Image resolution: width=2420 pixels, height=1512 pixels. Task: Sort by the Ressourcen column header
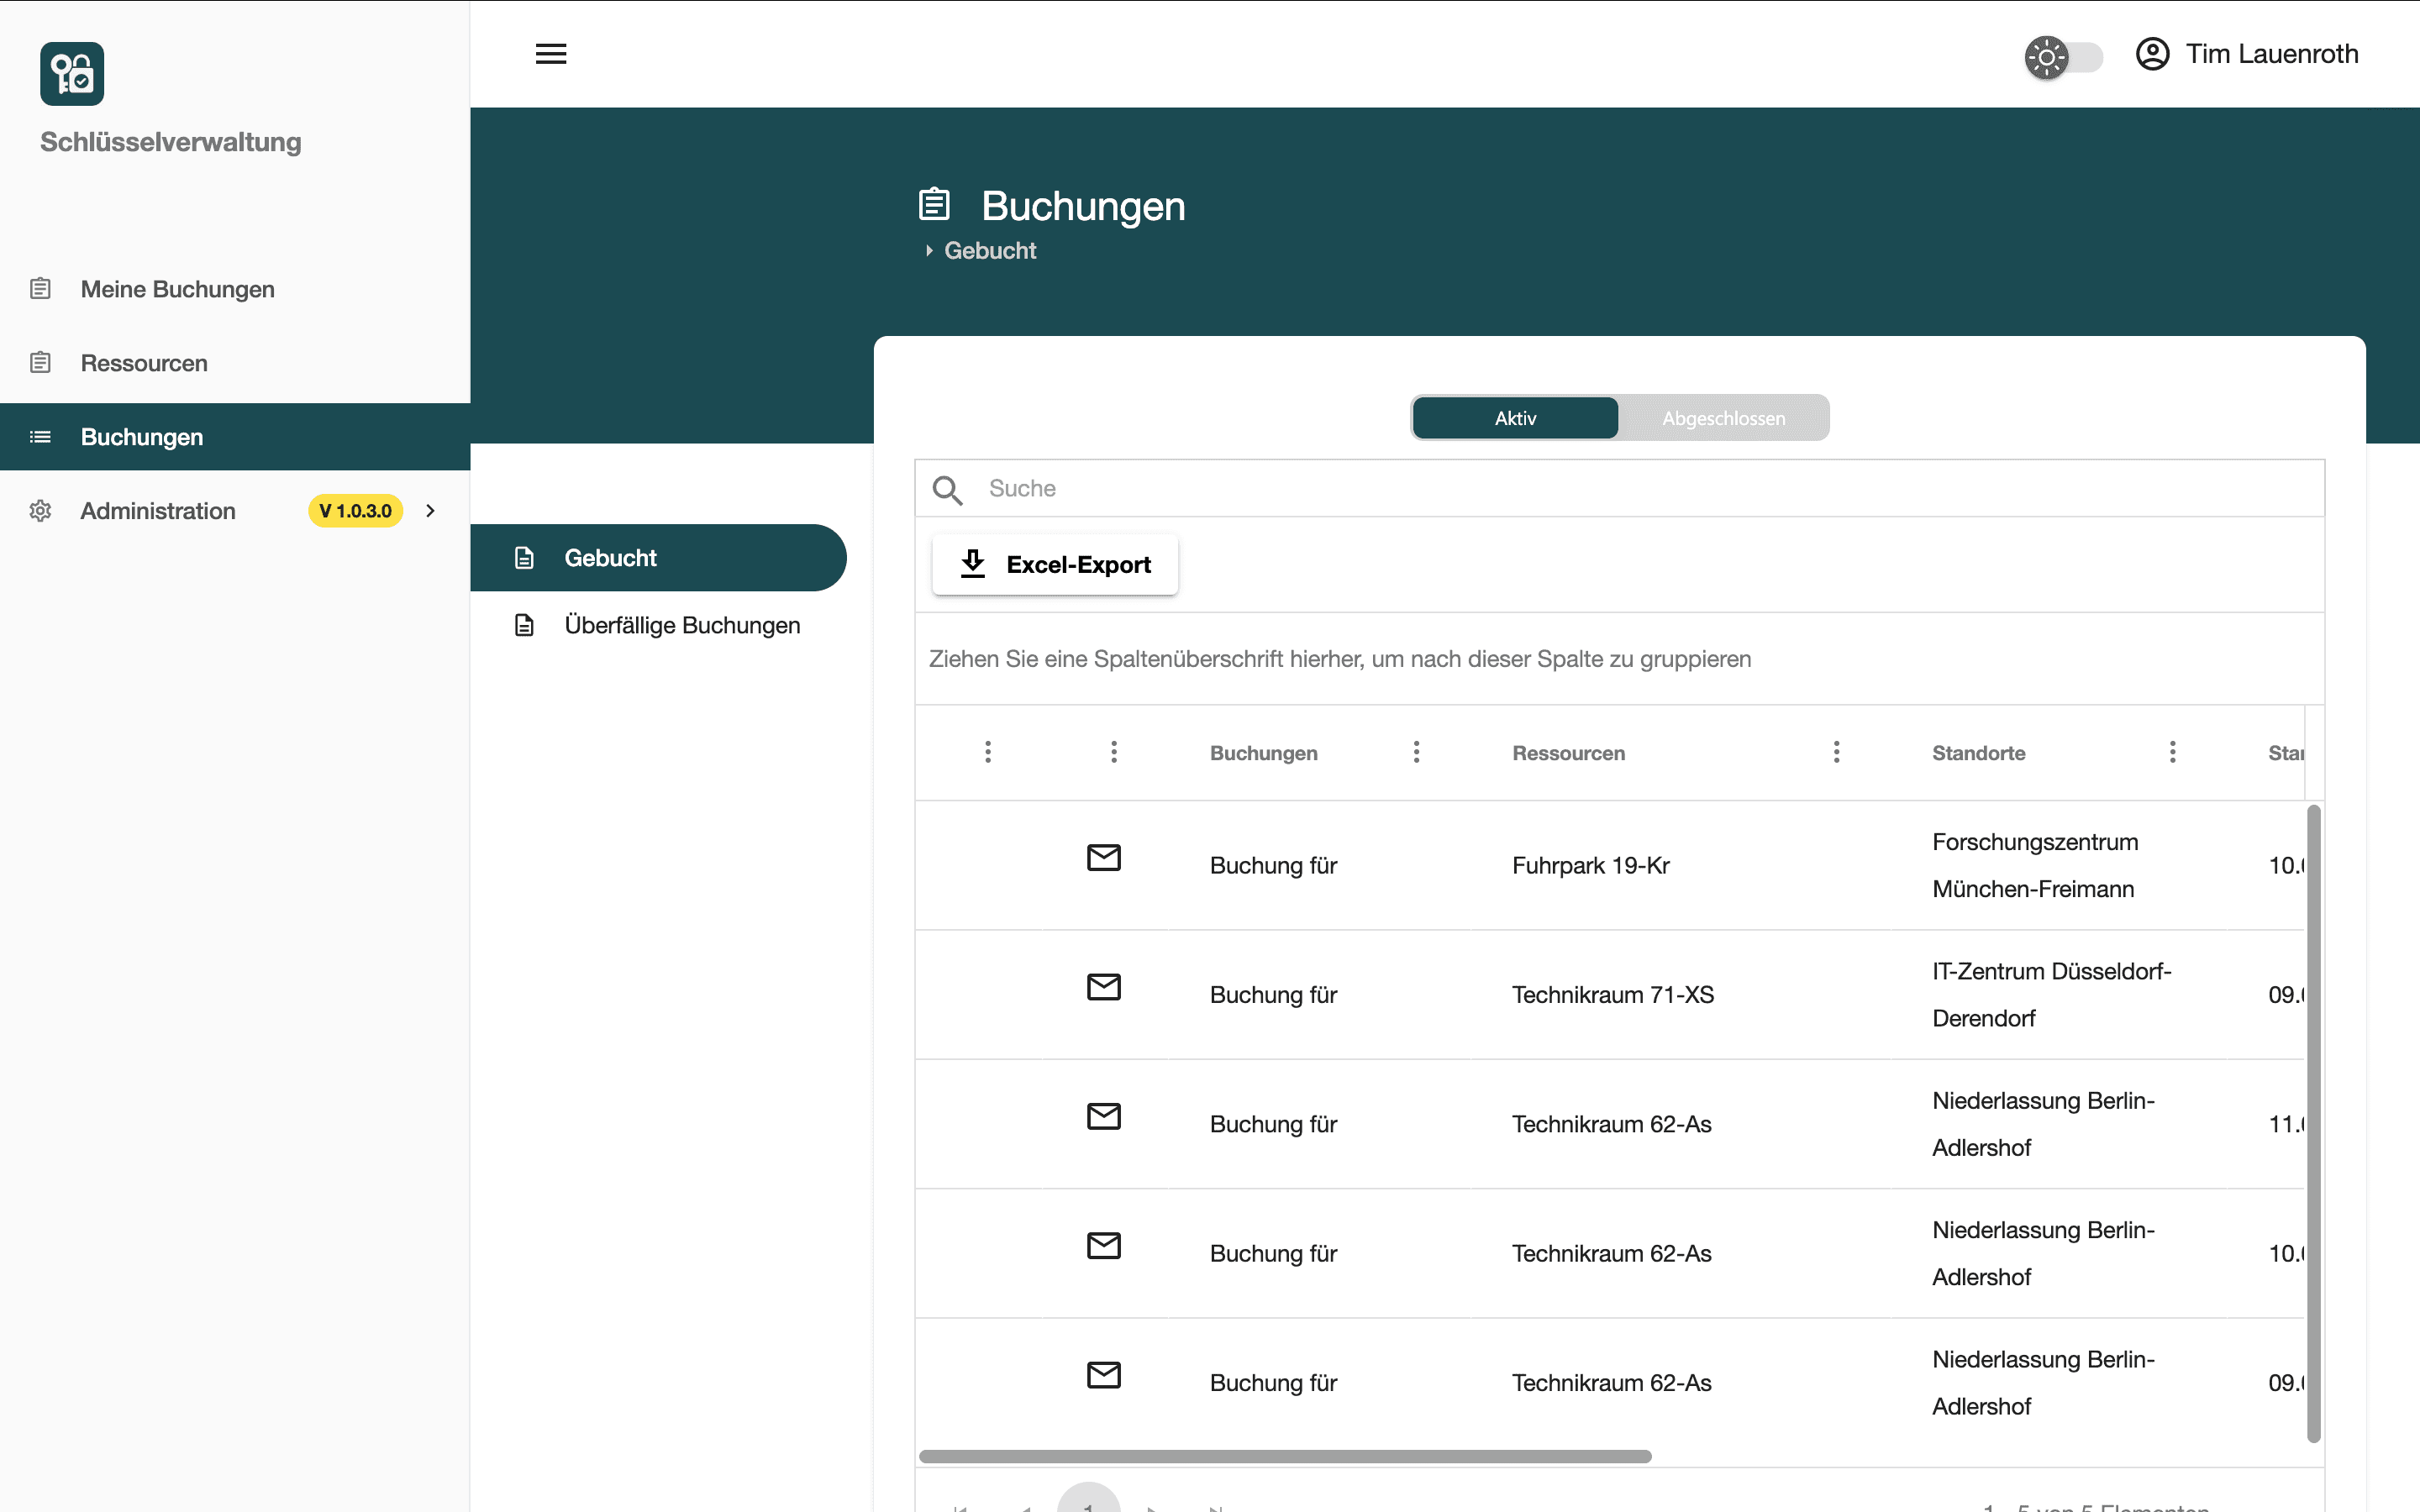click(1569, 753)
